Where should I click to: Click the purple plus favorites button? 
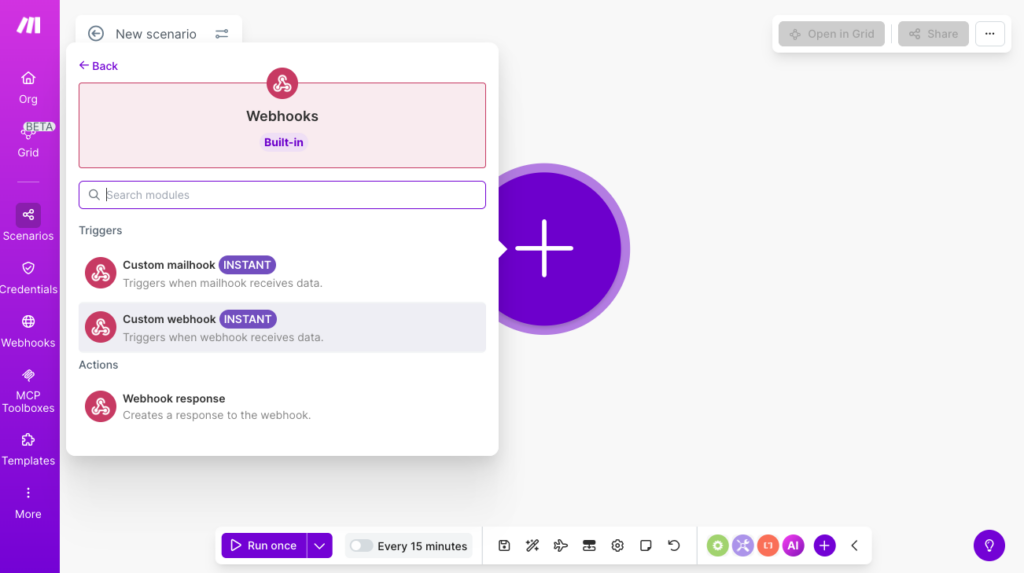824,546
